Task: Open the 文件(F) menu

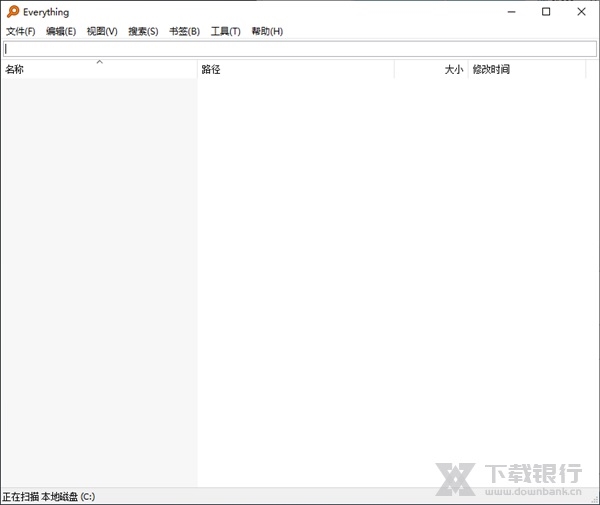Action: point(21,31)
